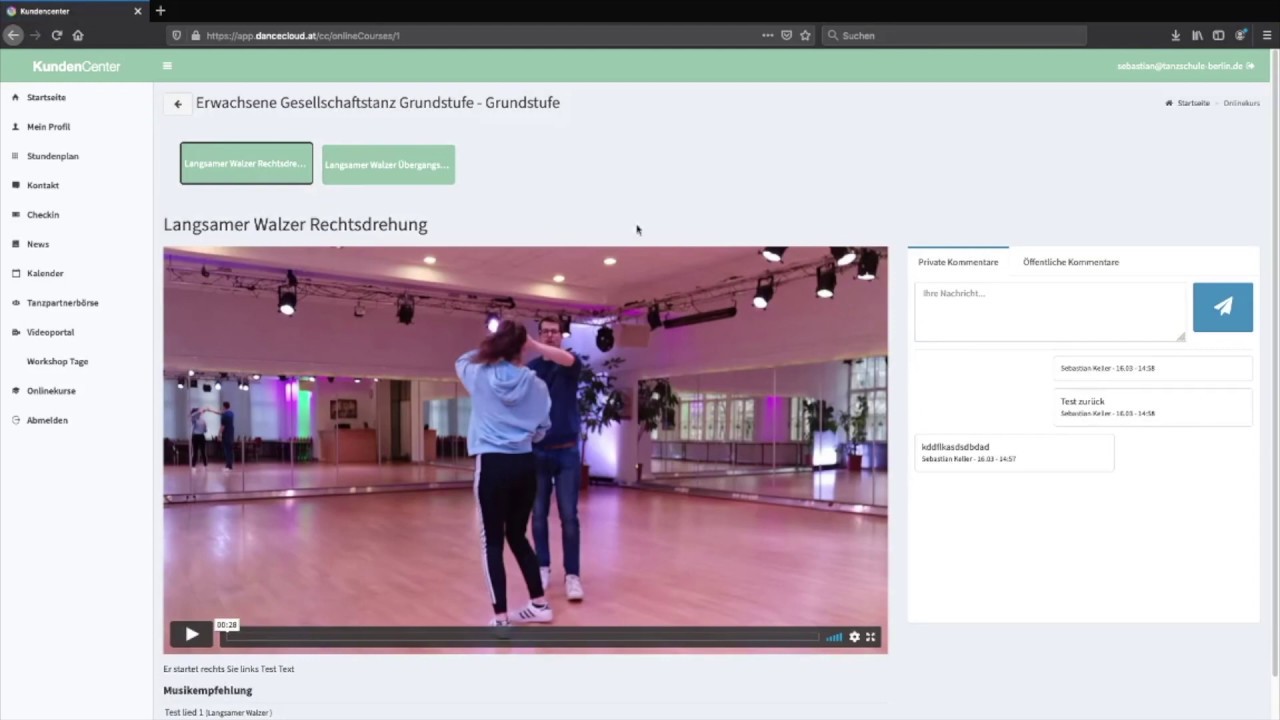Open video settings gear icon
The width and height of the screenshot is (1280, 720).
[854, 637]
